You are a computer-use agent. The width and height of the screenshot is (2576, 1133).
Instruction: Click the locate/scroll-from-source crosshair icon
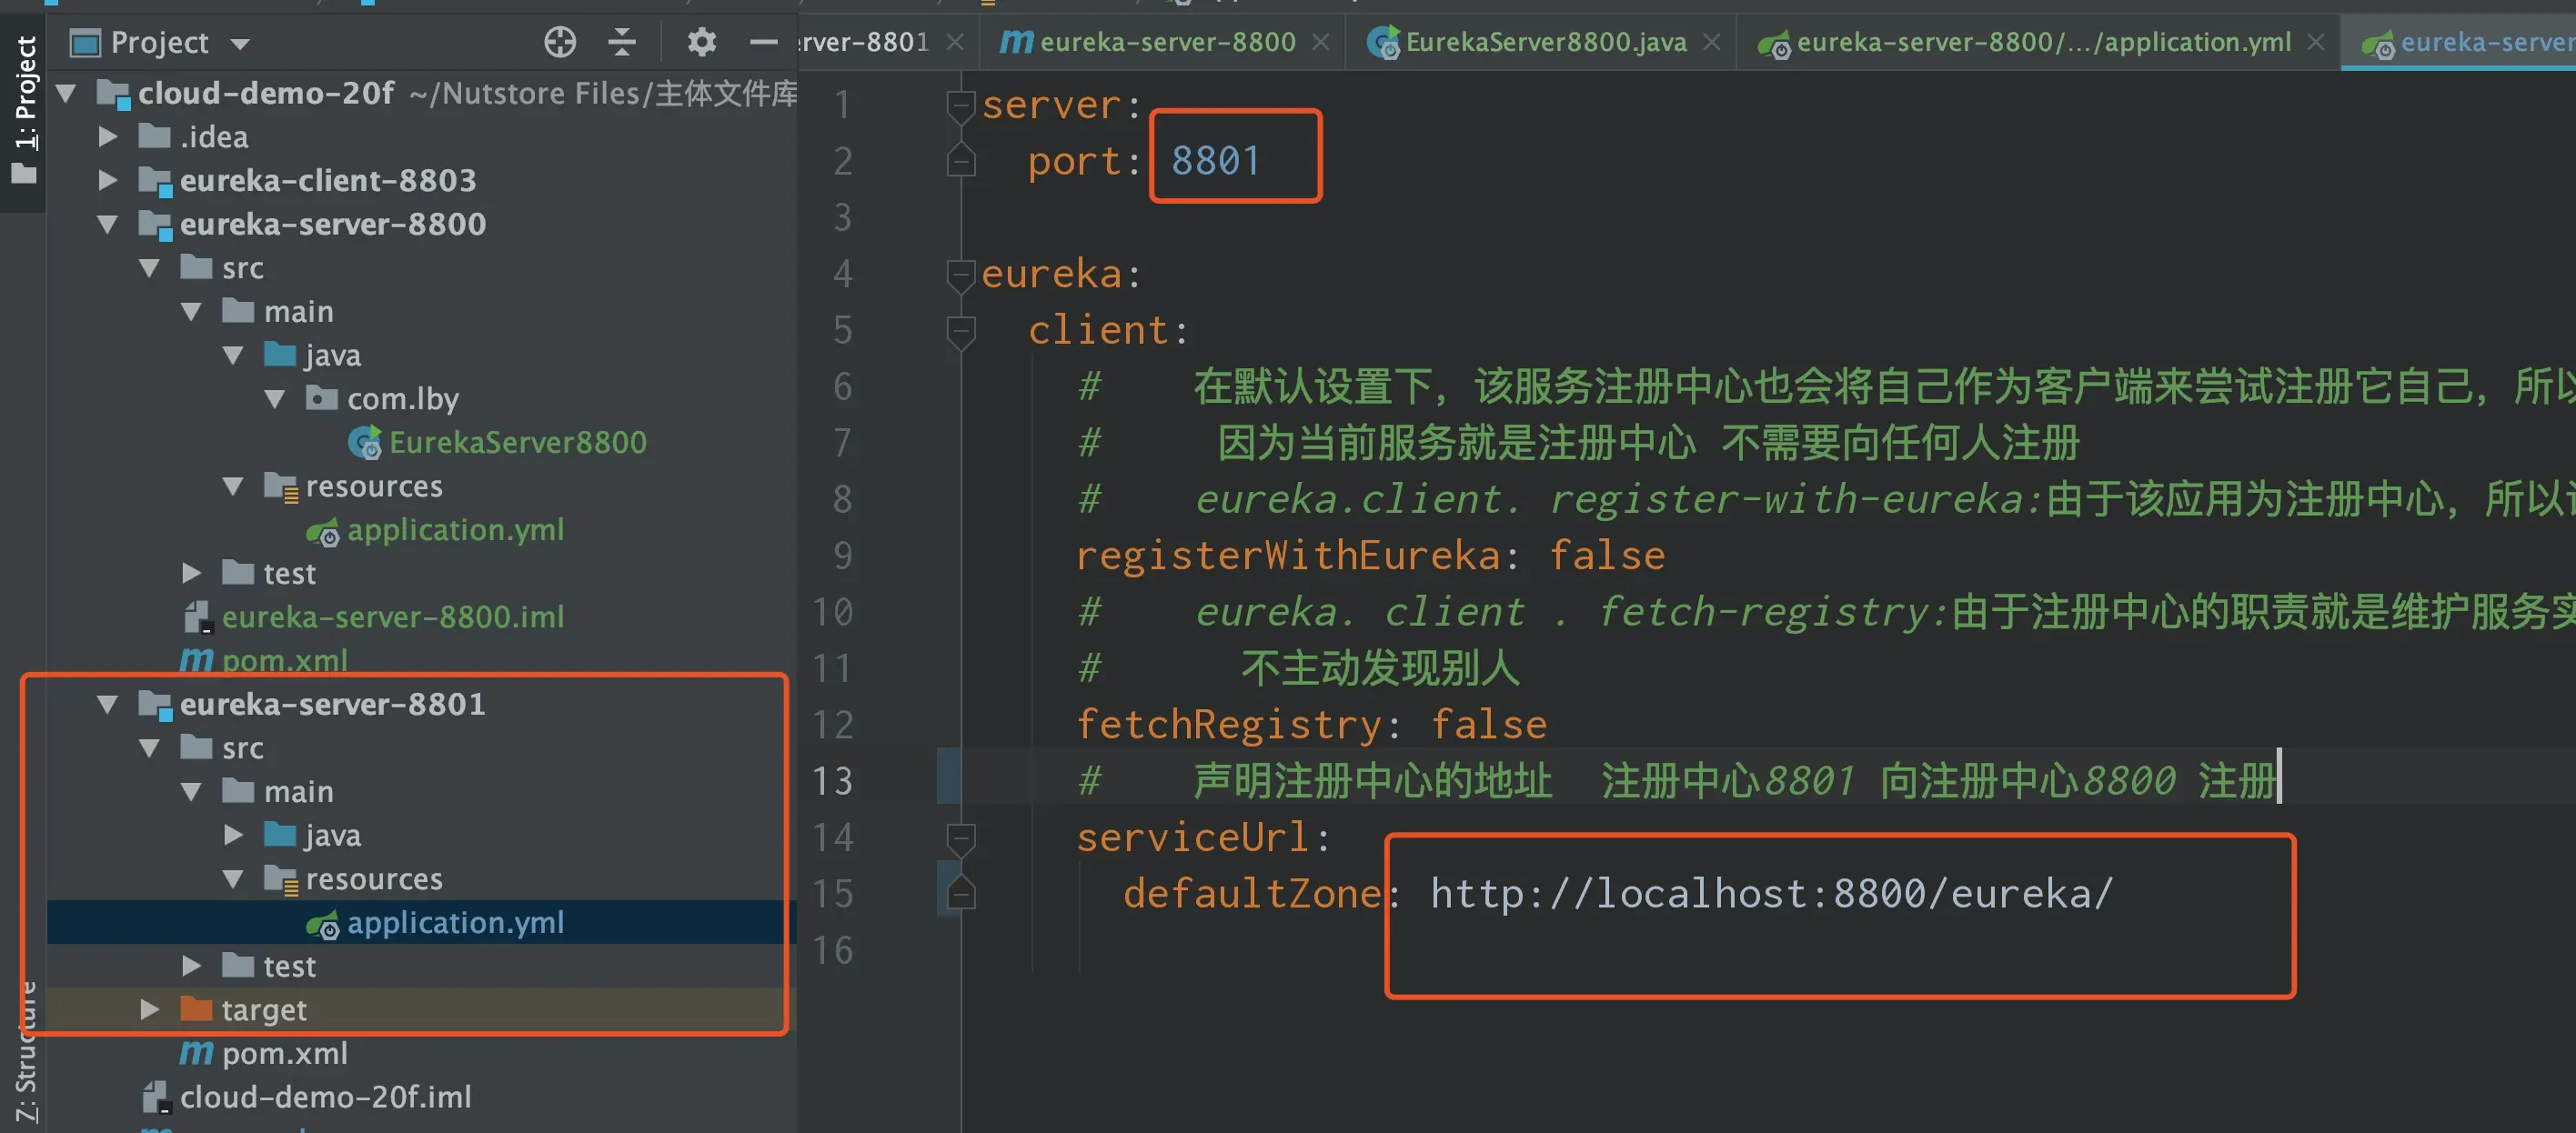coord(560,42)
